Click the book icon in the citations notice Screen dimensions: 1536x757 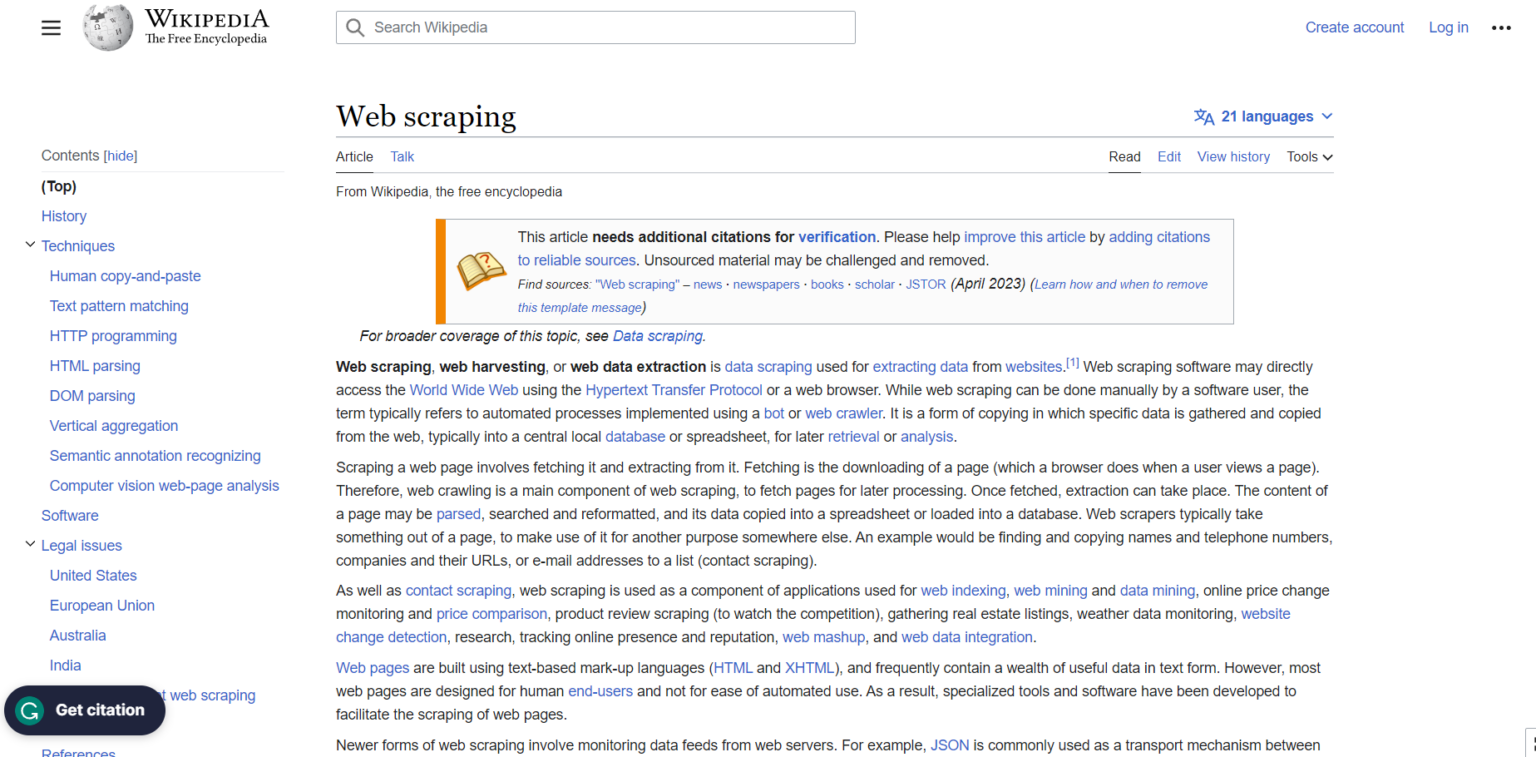pos(481,269)
